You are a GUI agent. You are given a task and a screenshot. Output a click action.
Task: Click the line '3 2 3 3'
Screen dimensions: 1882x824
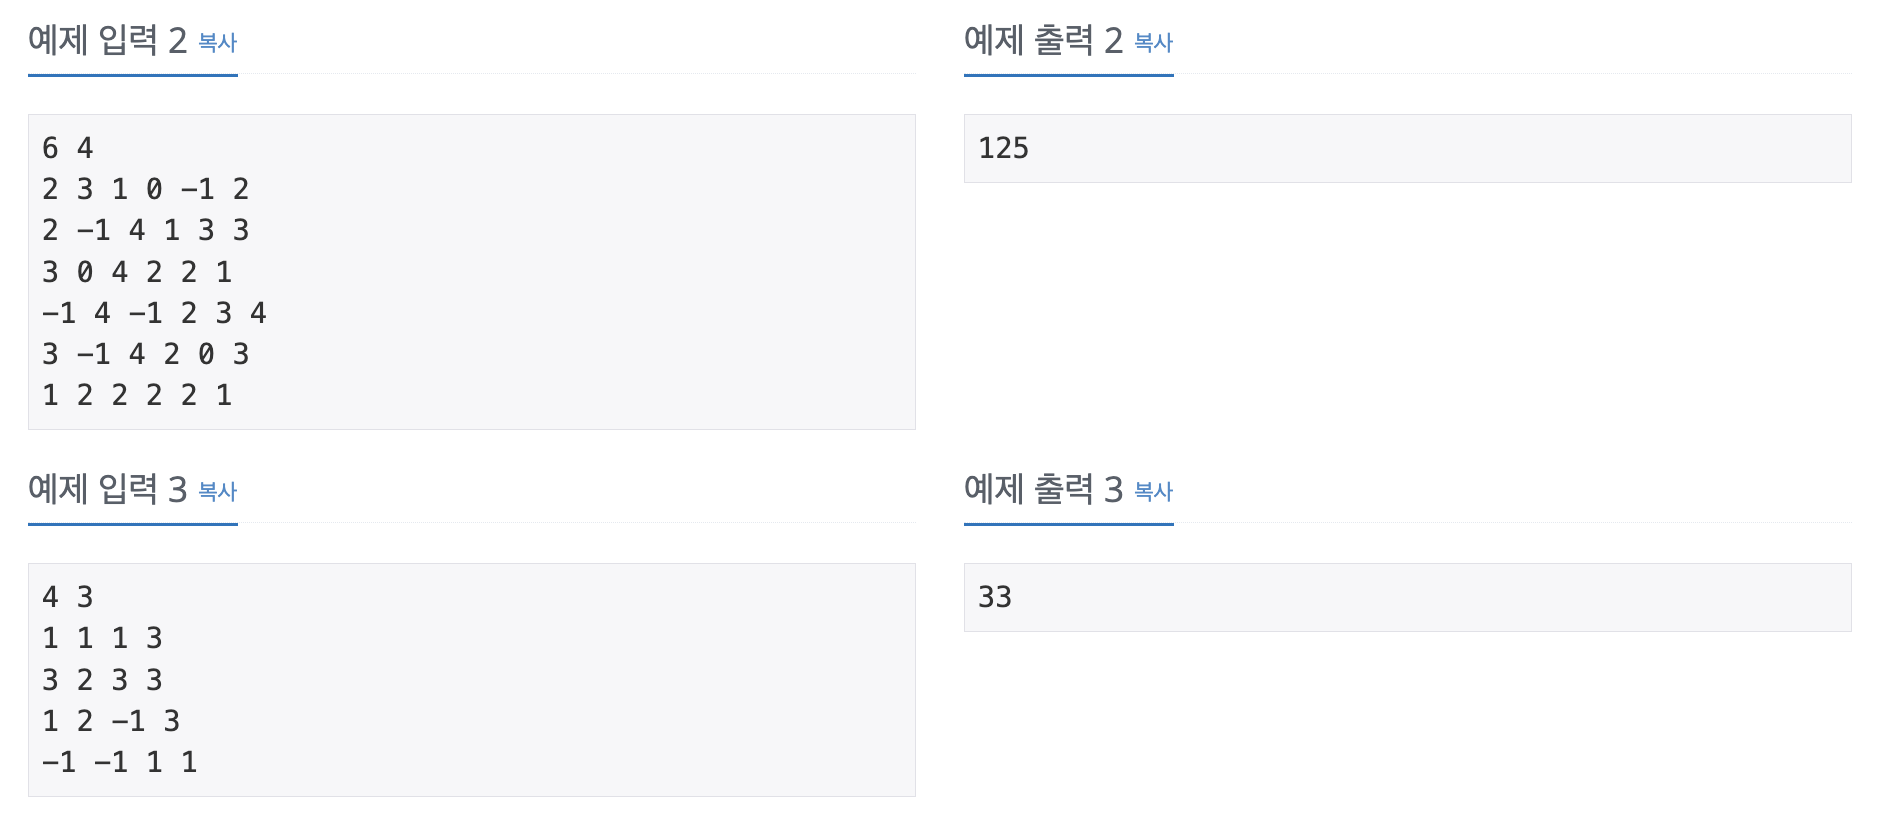click(x=103, y=679)
